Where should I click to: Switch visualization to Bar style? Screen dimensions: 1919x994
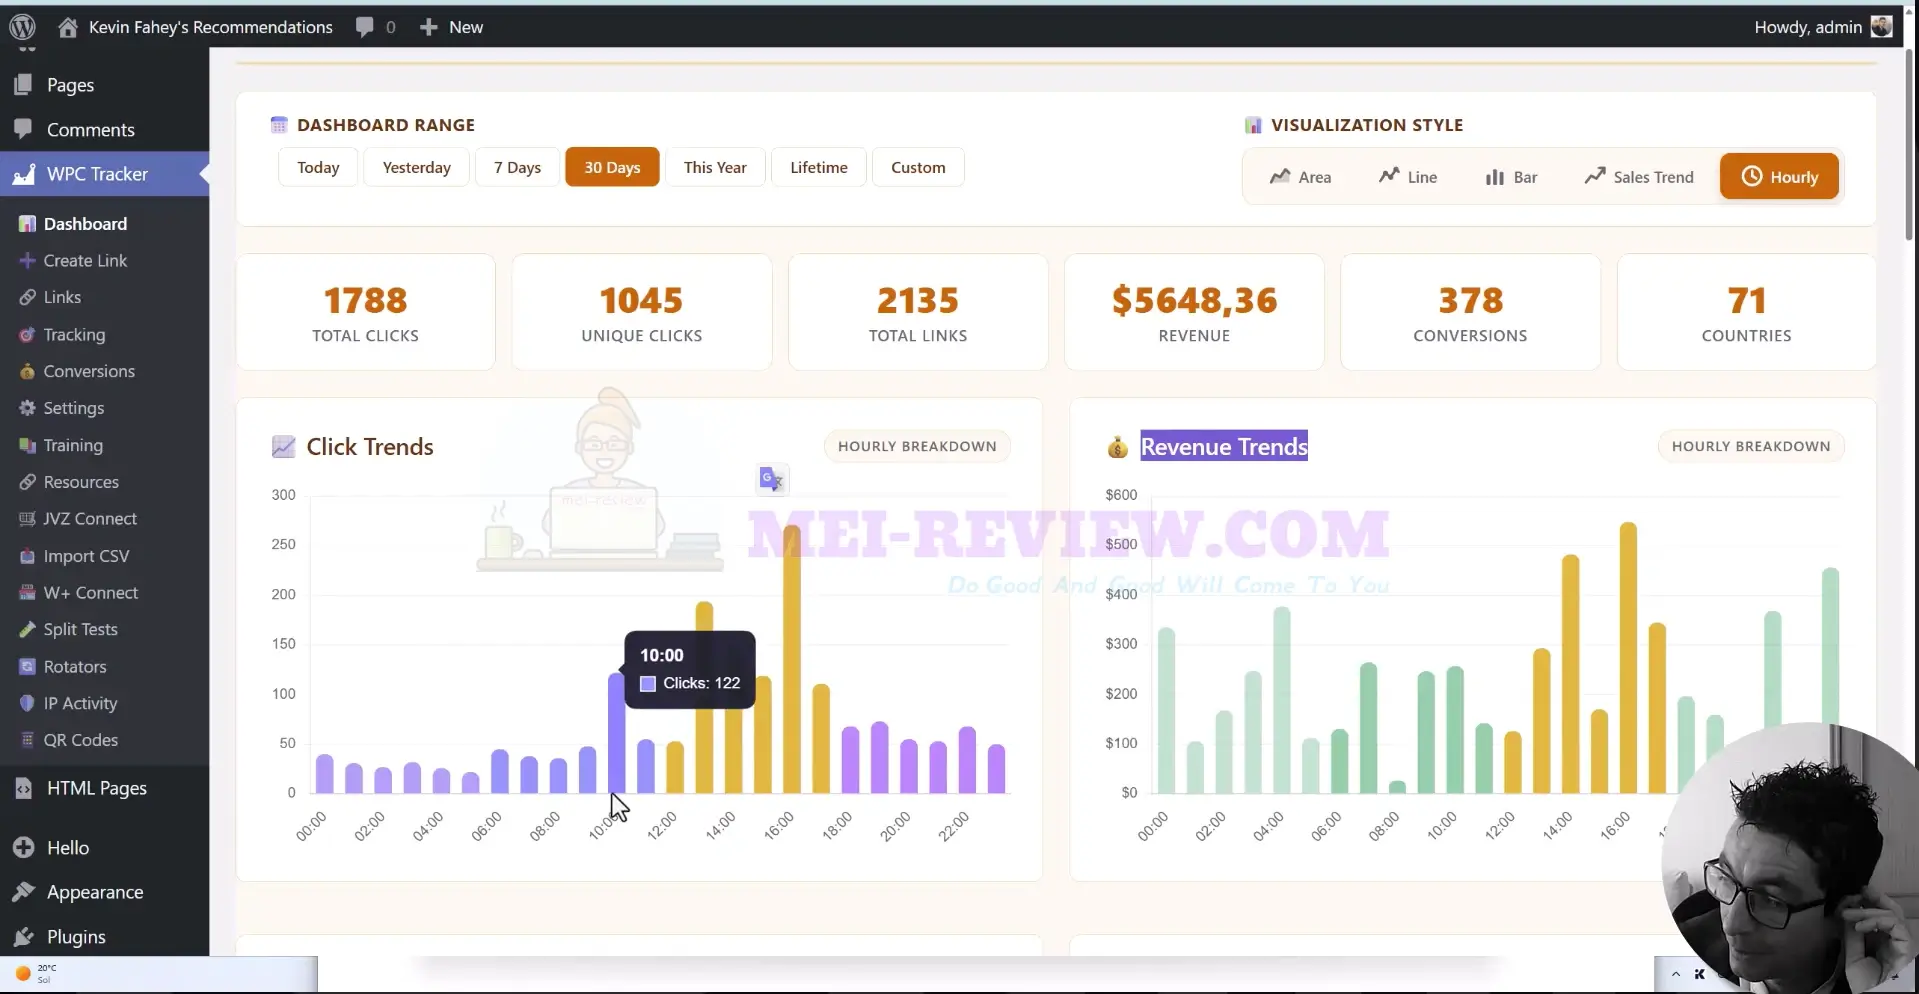pos(1511,177)
